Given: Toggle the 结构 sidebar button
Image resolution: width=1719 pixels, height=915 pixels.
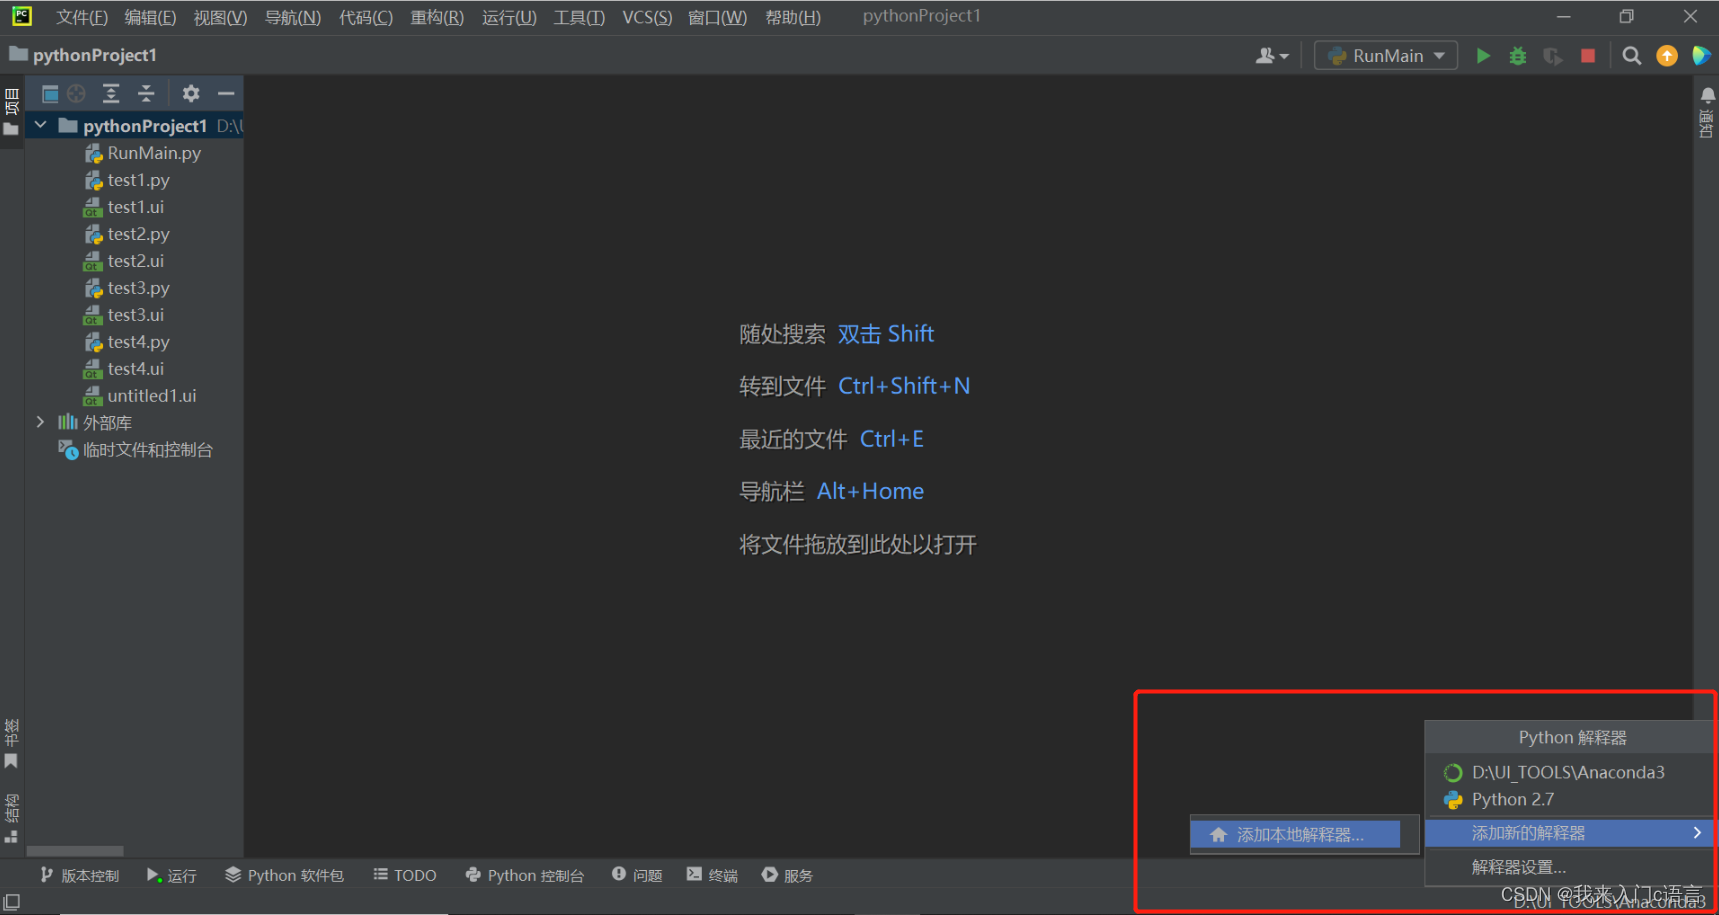Looking at the screenshot, I should 11,819.
